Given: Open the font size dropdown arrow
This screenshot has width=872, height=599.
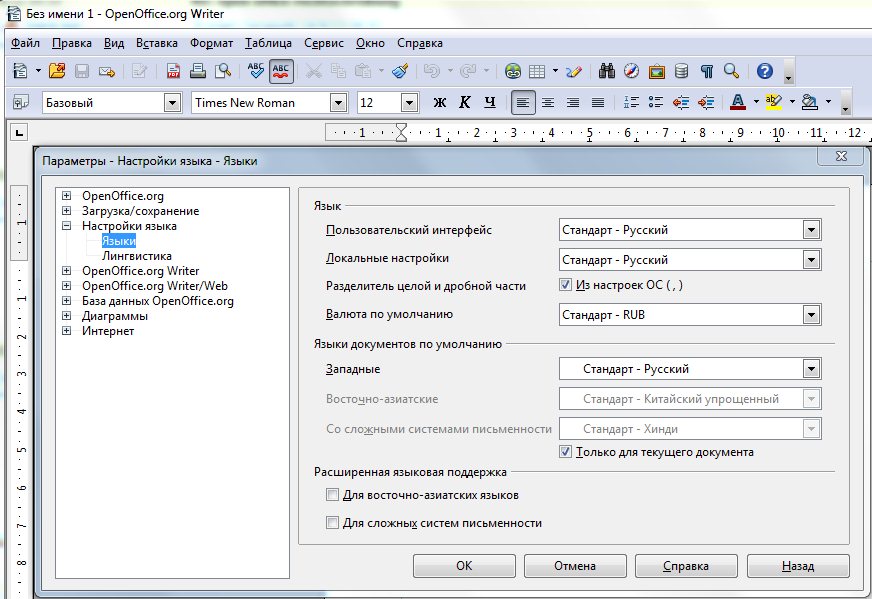Looking at the screenshot, I should pyautogui.click(x=409, y=103).
